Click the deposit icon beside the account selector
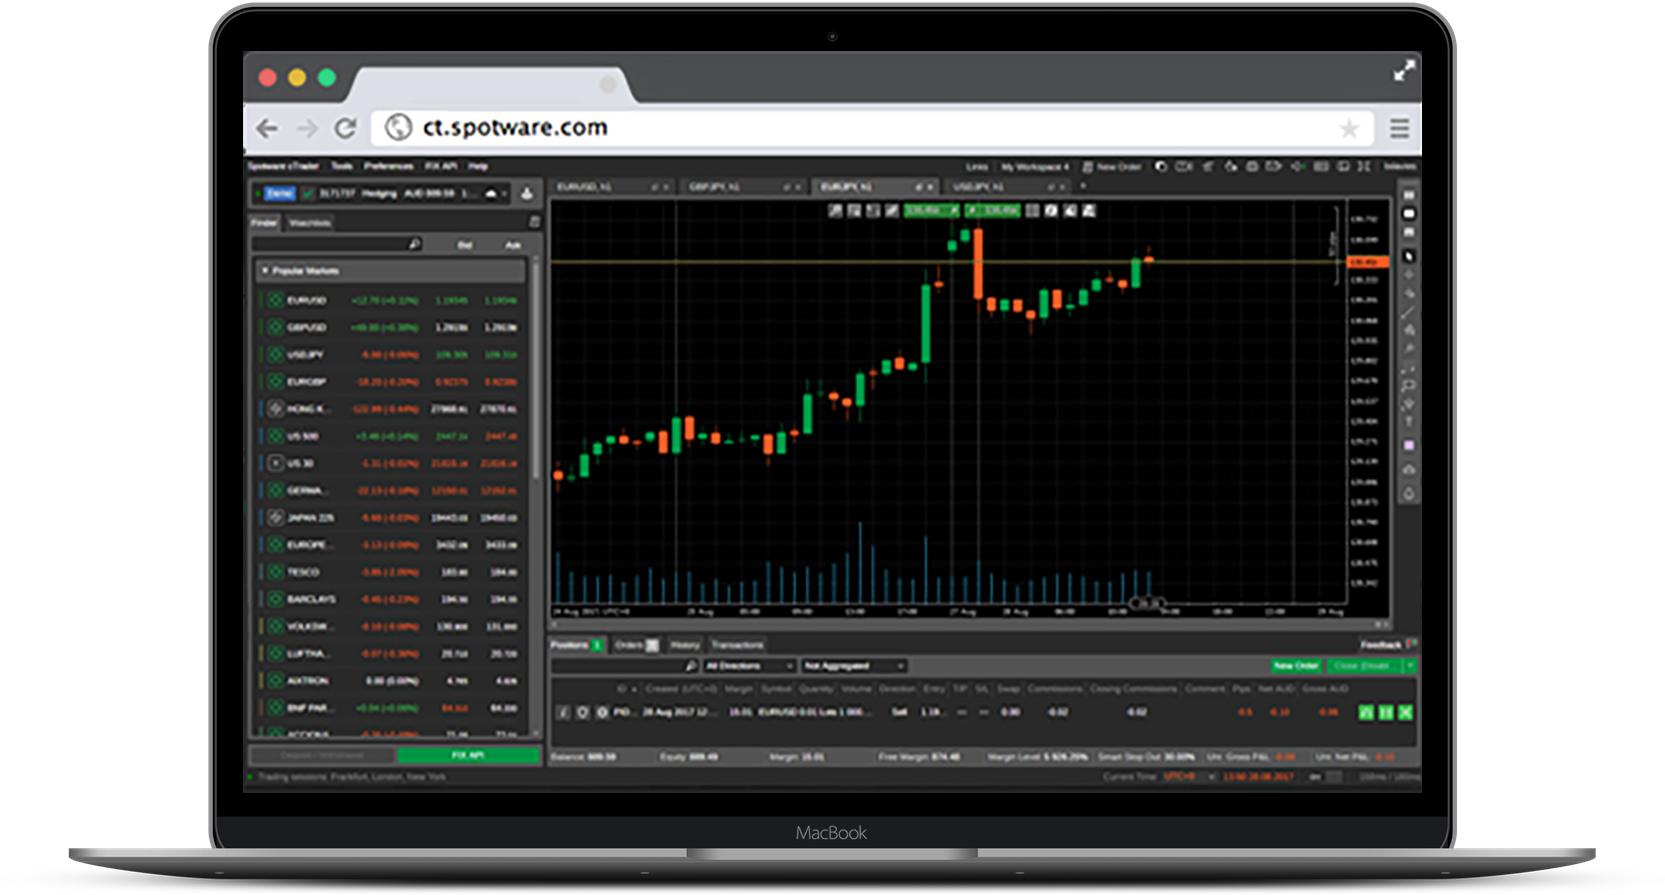Viewport: 1665px width, 895px height. pyautogui.click(x=527, y=193)
